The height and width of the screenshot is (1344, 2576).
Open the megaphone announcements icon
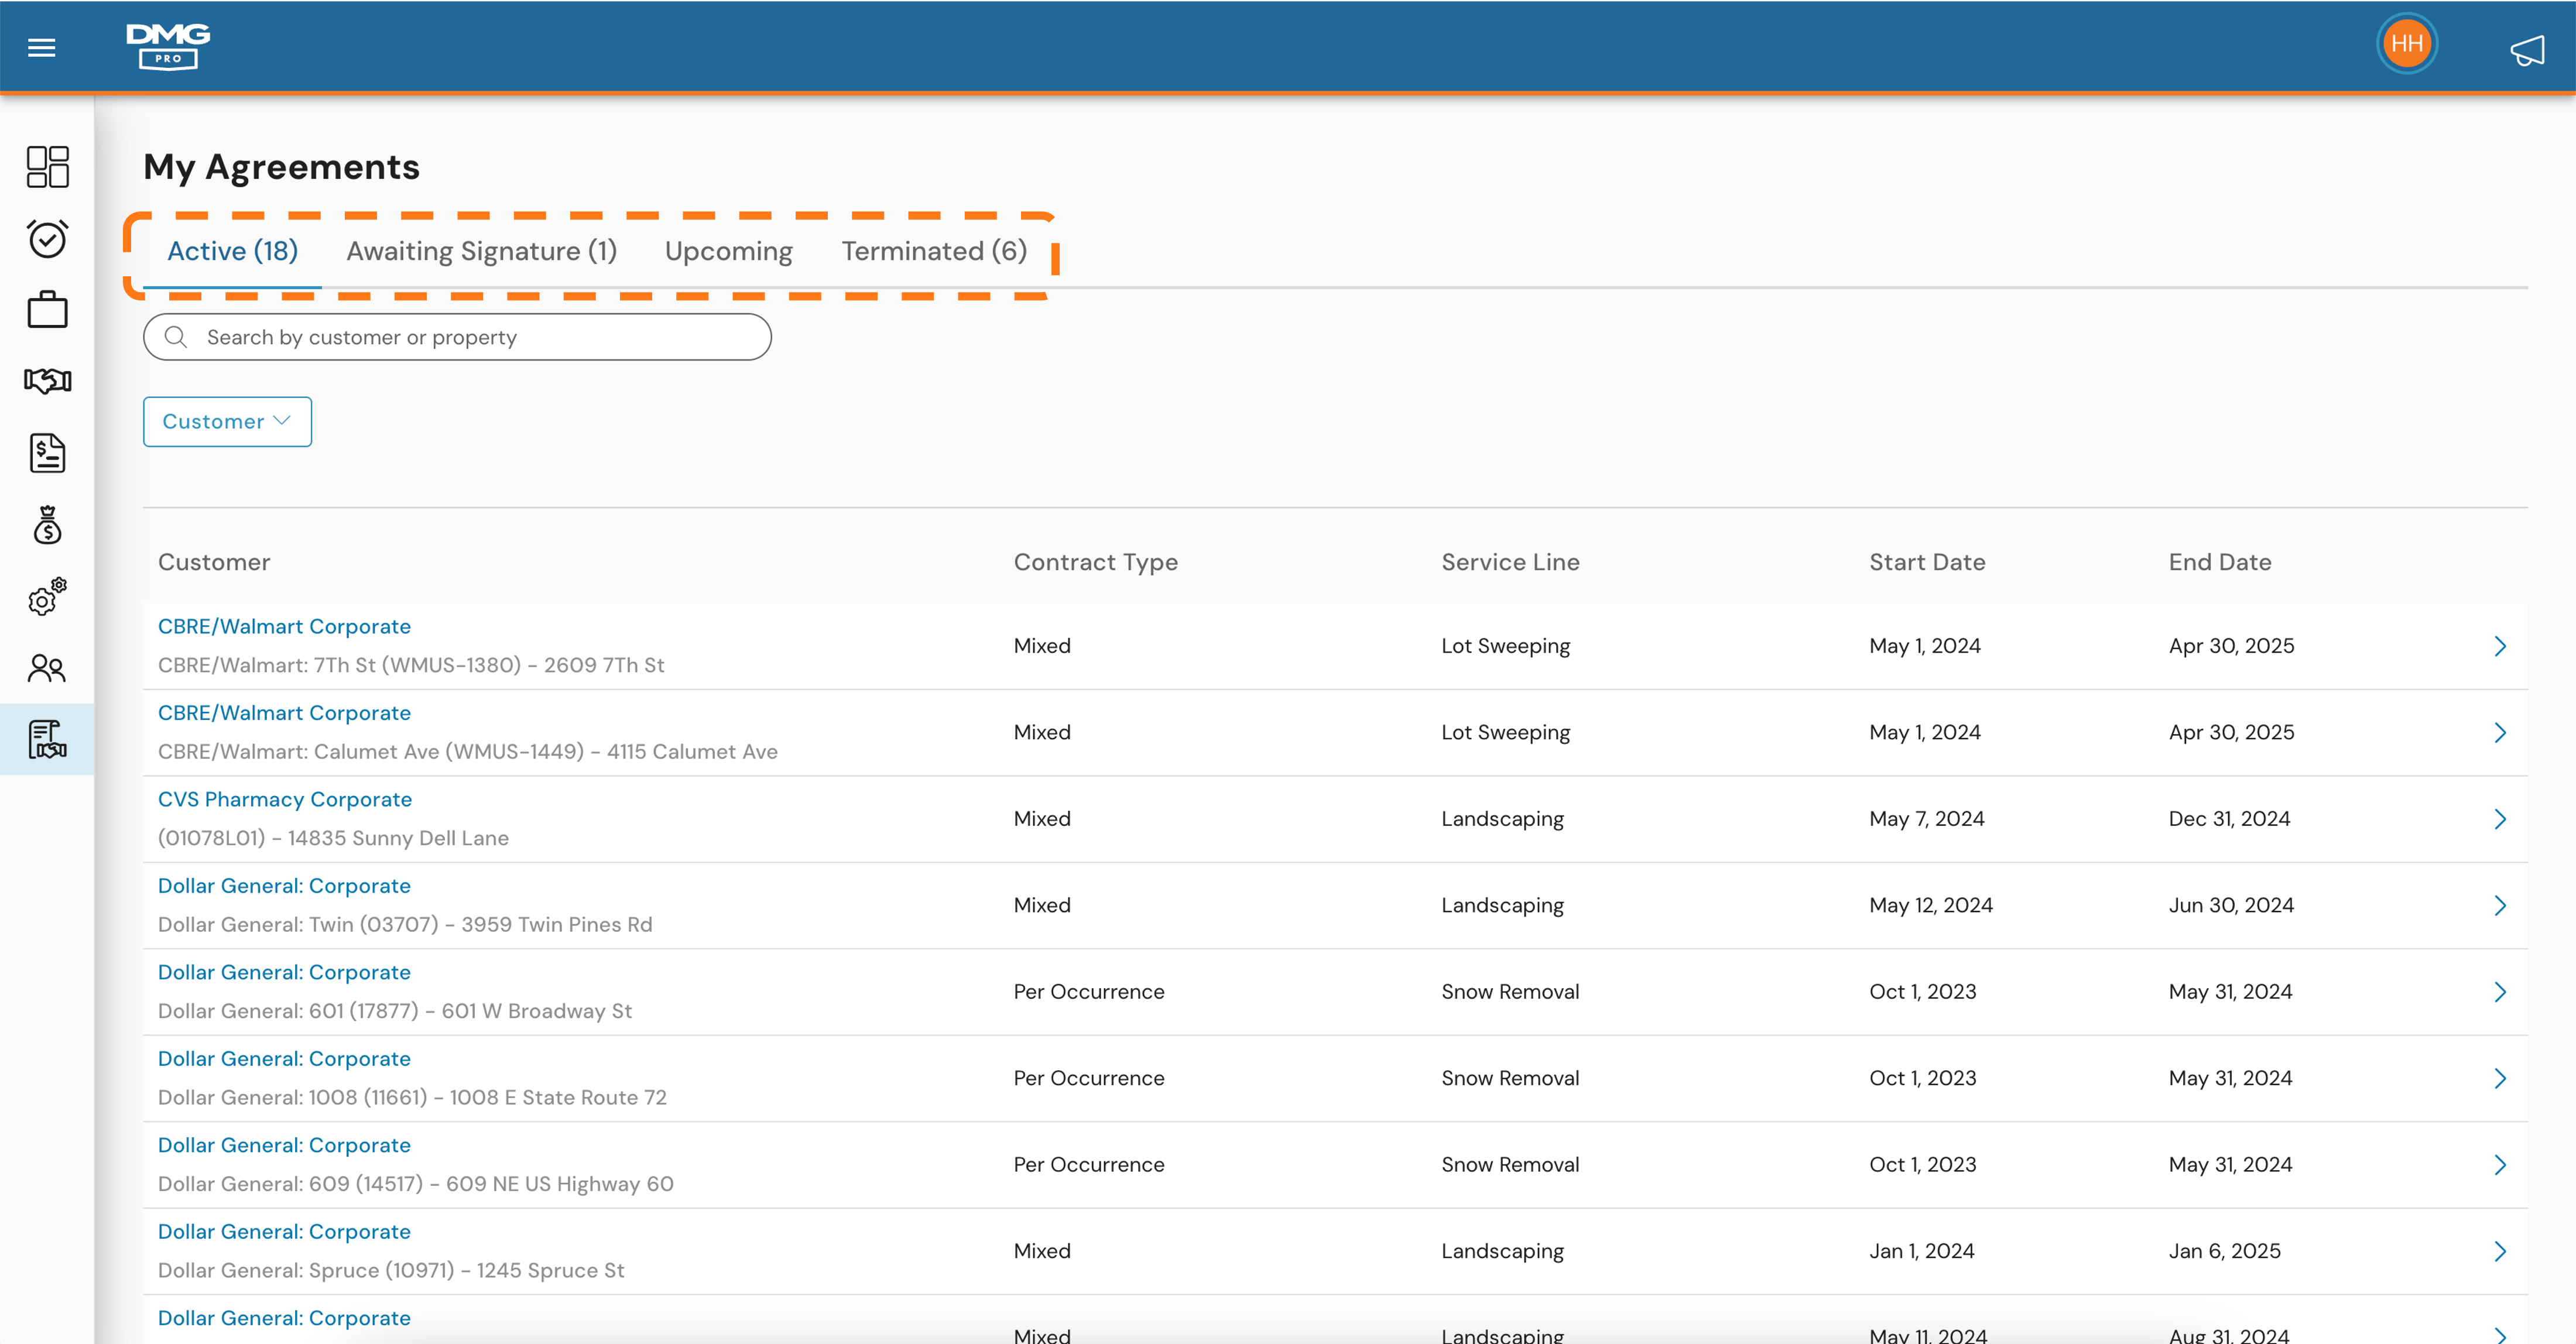2527,49
